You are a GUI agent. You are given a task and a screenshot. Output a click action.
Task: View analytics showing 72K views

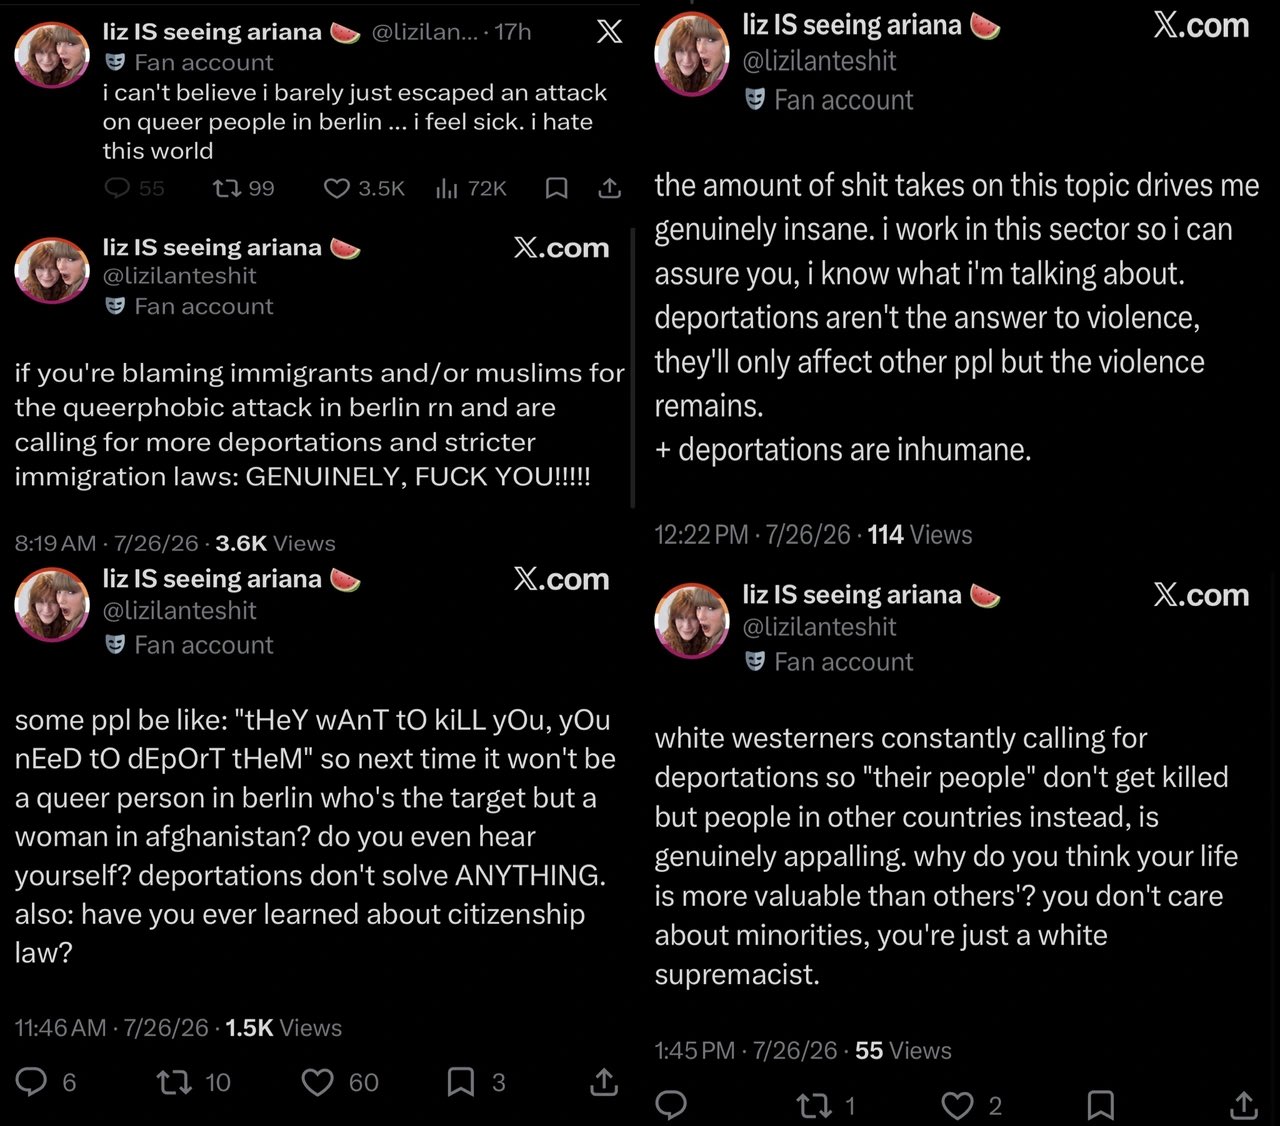(447, 188)
